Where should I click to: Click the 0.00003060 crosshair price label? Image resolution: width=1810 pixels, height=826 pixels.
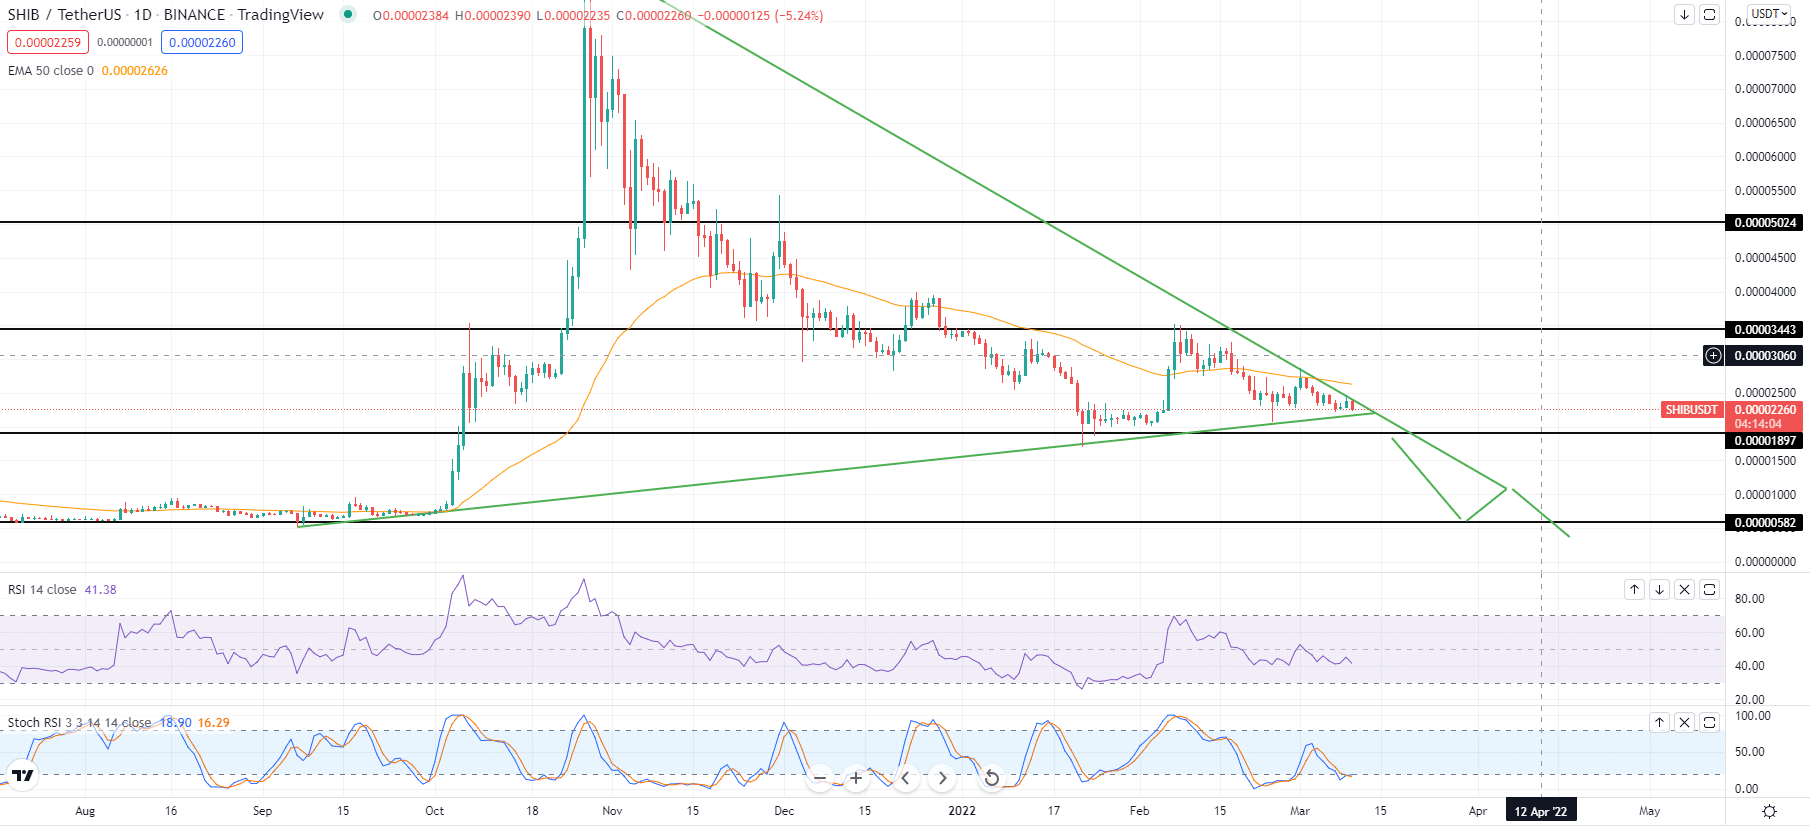click(1765, 356)
